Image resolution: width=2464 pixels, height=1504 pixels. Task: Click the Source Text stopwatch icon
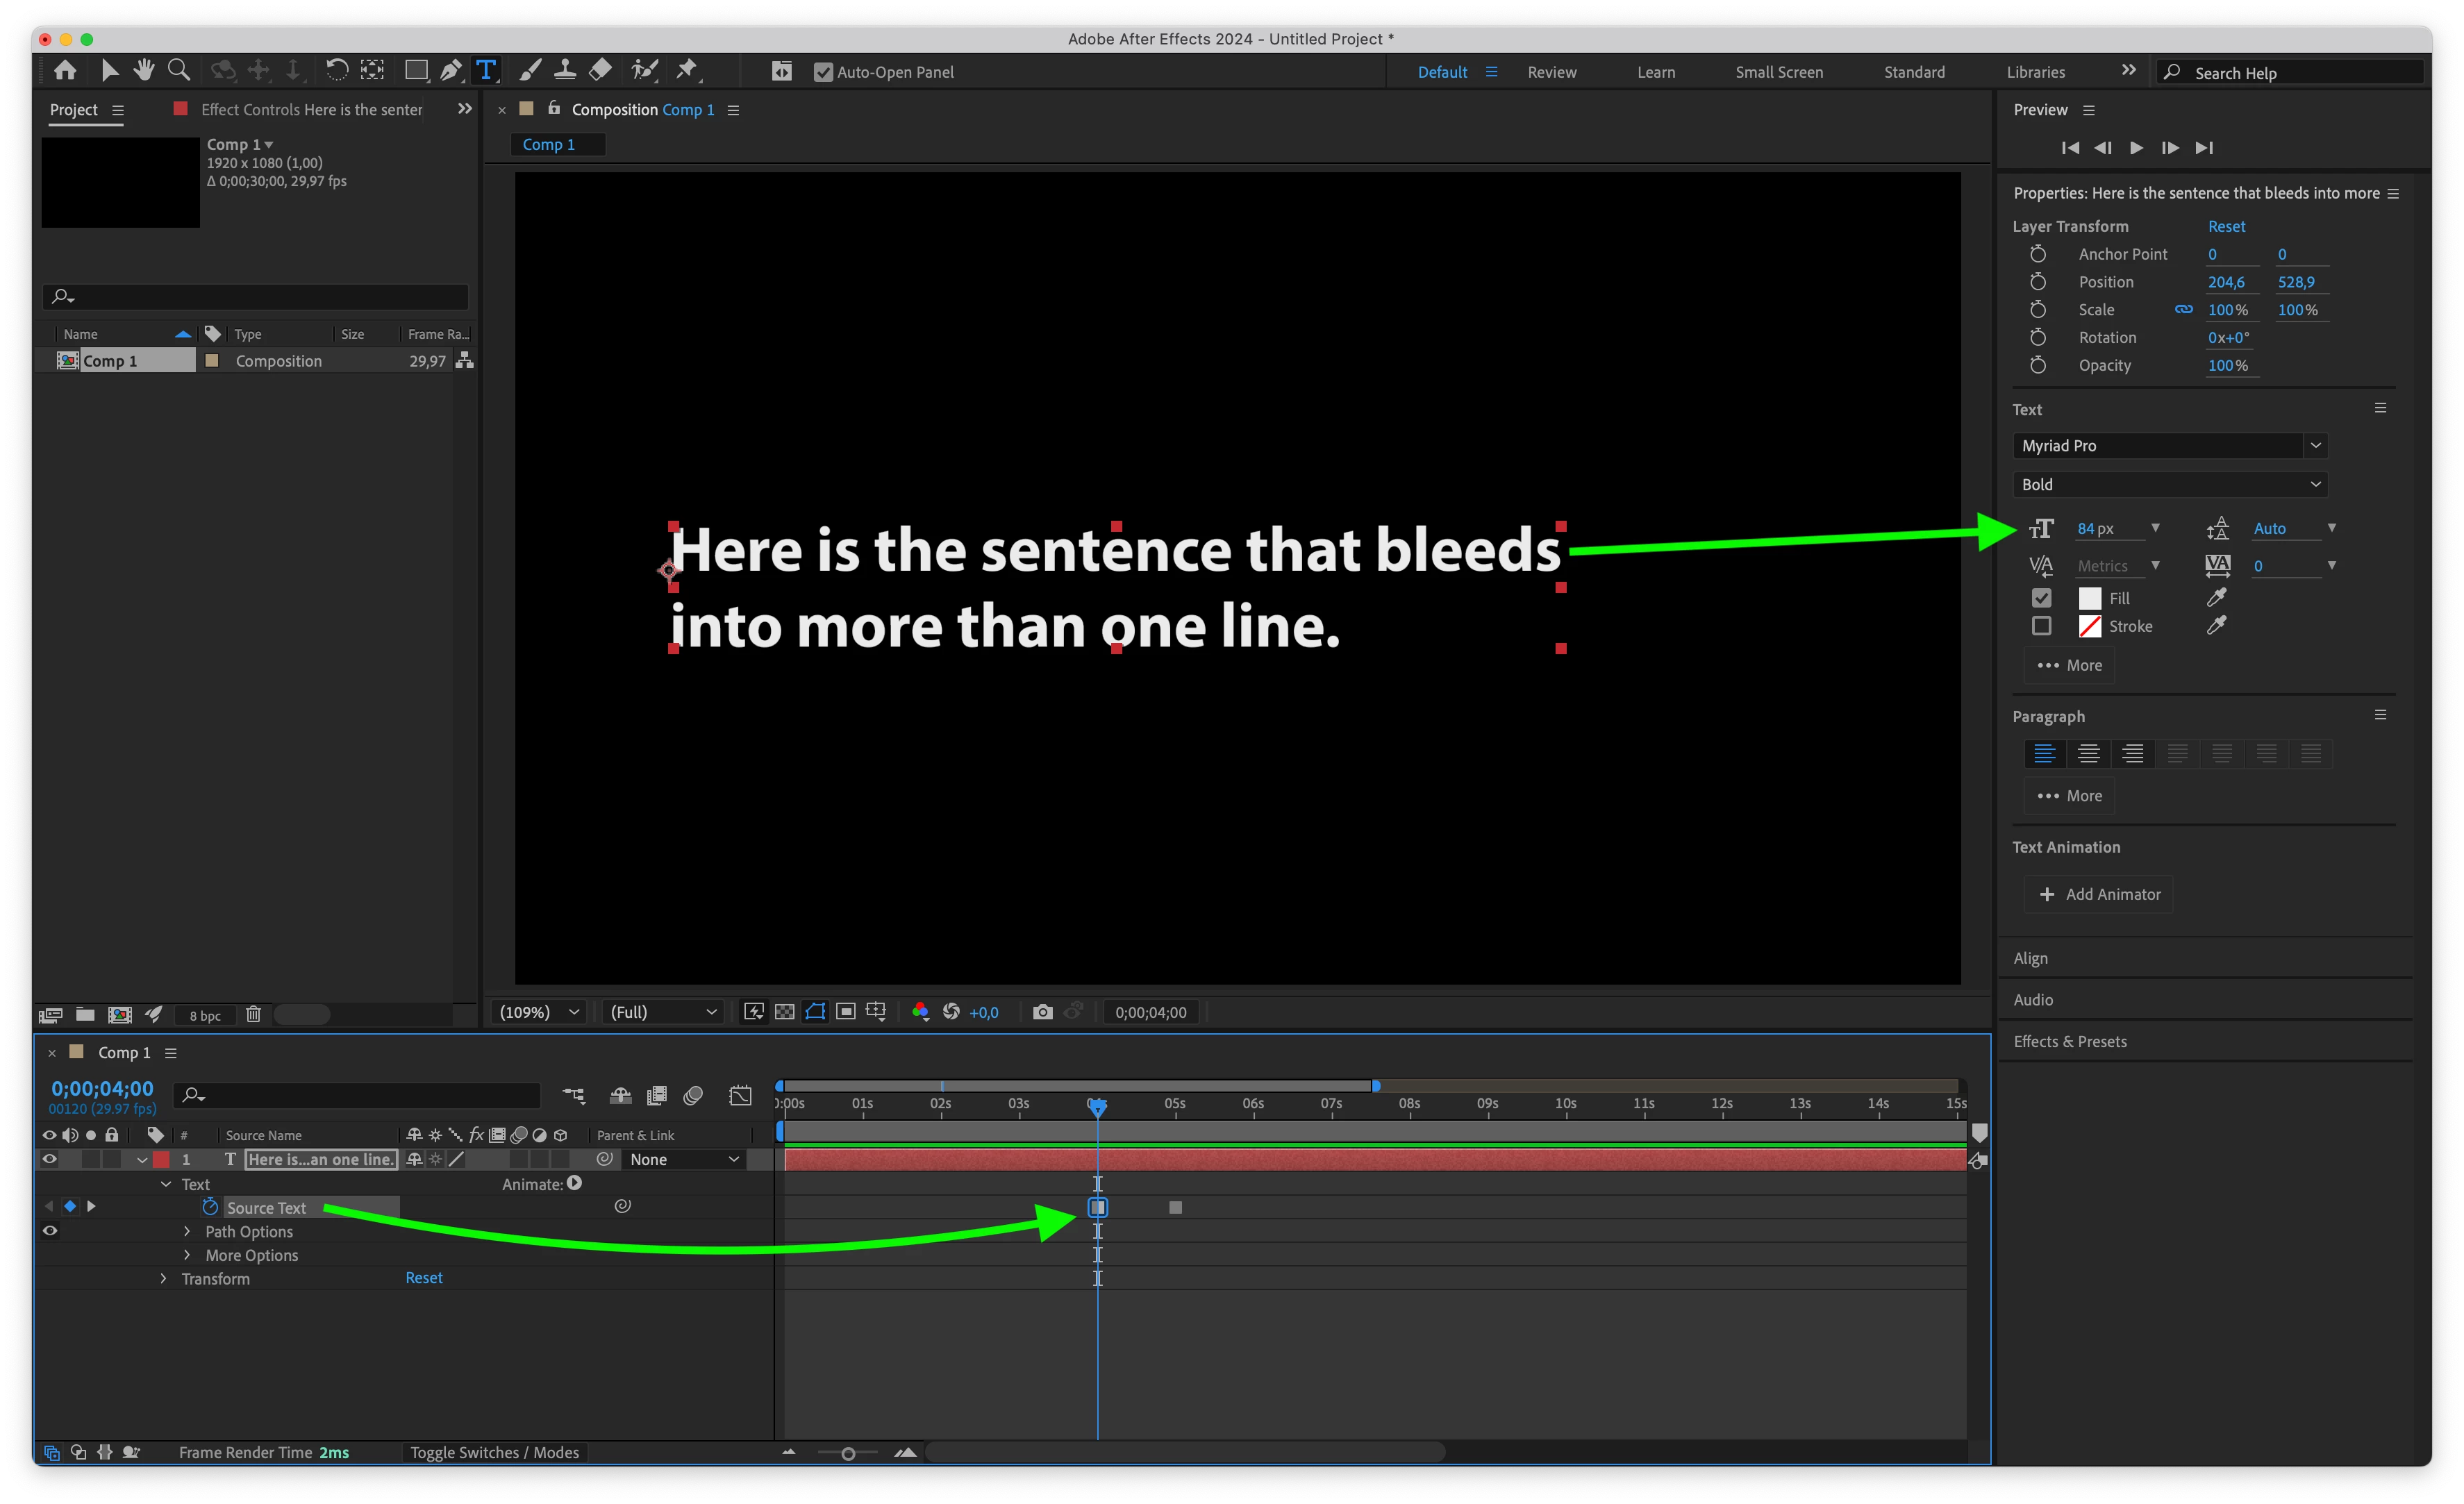(x=210, y=1207)
